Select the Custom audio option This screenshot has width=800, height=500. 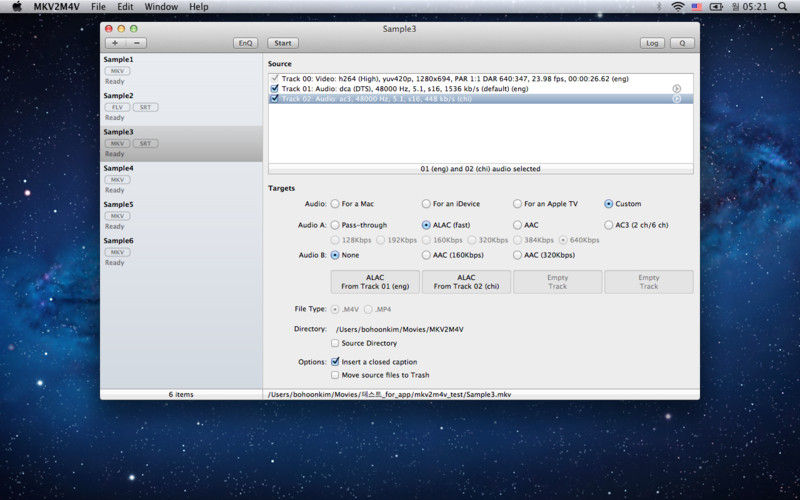click(x=609, y=204)
